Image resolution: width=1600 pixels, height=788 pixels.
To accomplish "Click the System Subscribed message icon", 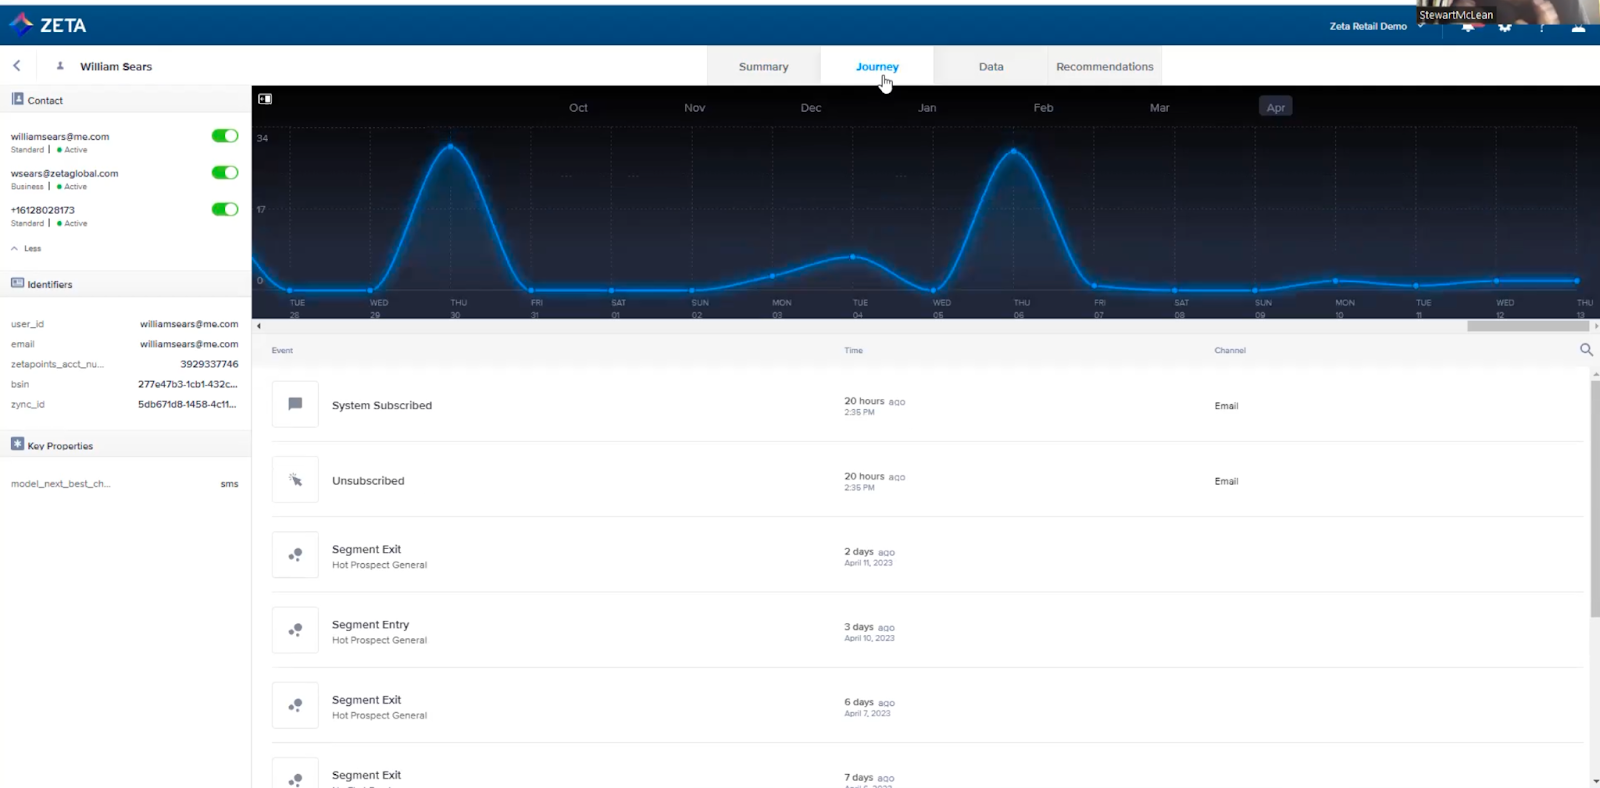I will tap(295, 404).
